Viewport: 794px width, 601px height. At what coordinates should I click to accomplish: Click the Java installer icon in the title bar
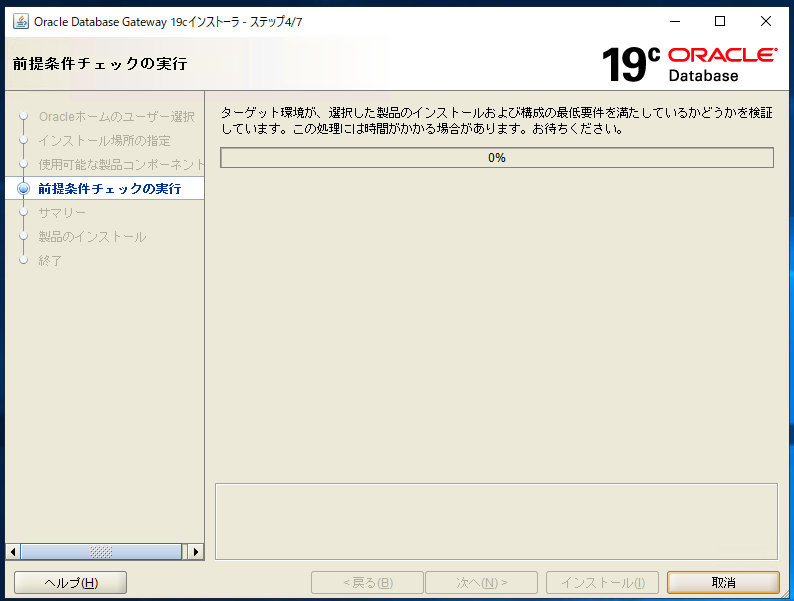(x=21, y=22)
